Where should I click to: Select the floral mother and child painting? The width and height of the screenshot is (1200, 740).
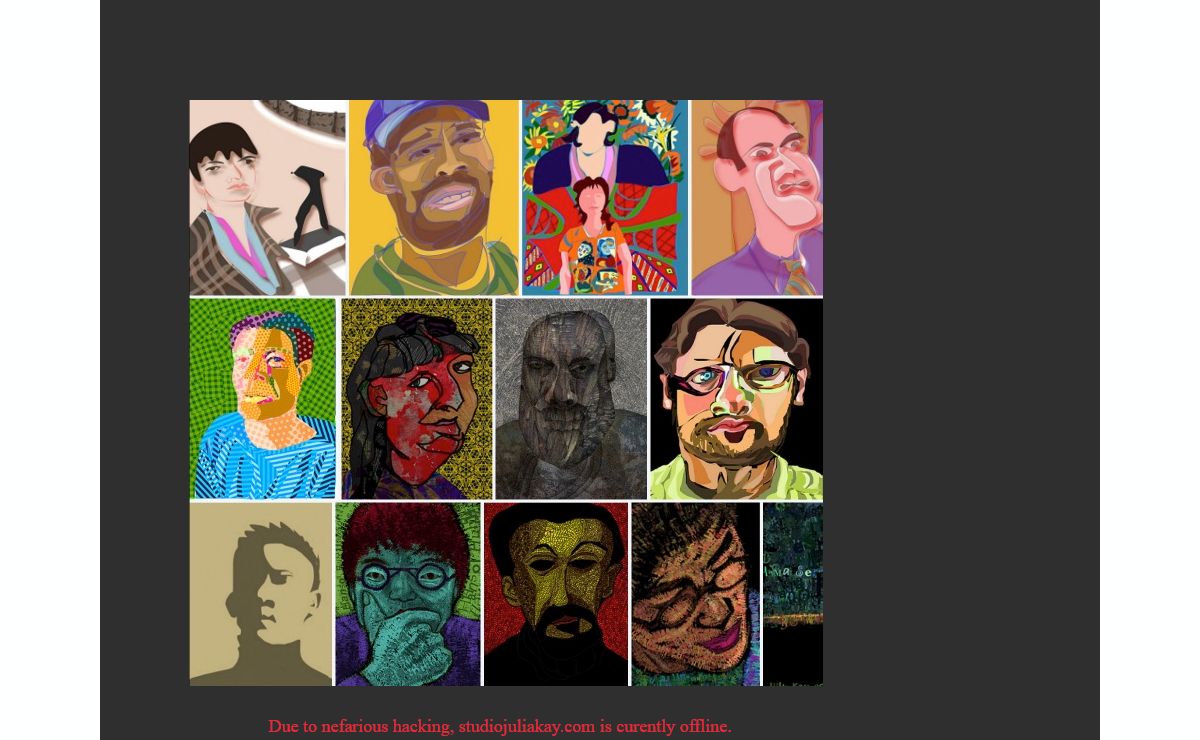[x=605, y=197]
